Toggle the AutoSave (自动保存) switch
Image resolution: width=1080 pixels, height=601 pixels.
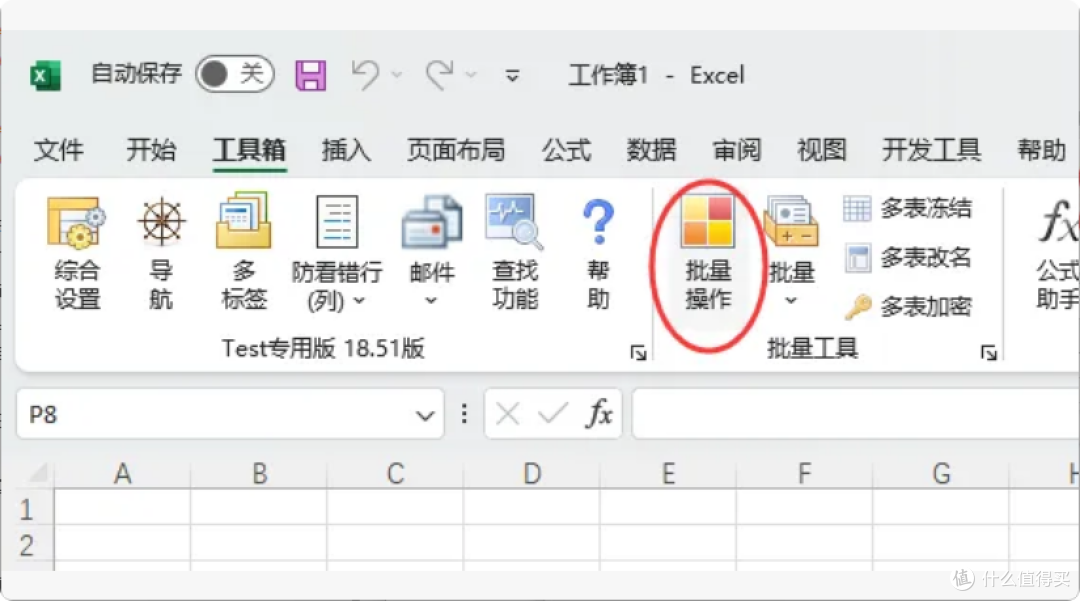click(x=235, y=74)
